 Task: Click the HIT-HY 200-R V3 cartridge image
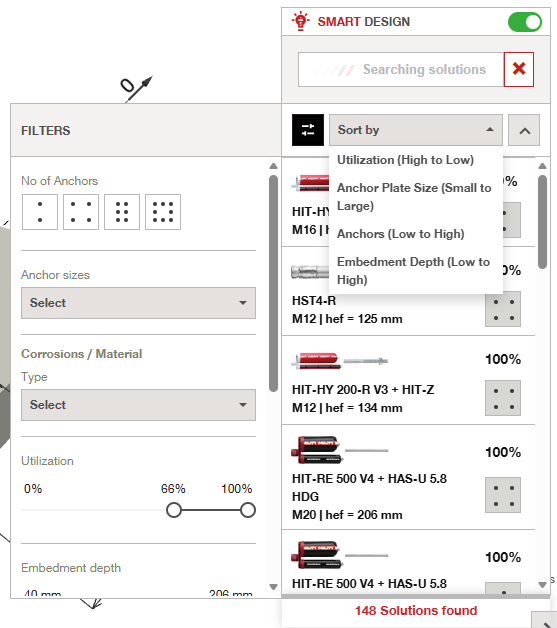(316, 361)
